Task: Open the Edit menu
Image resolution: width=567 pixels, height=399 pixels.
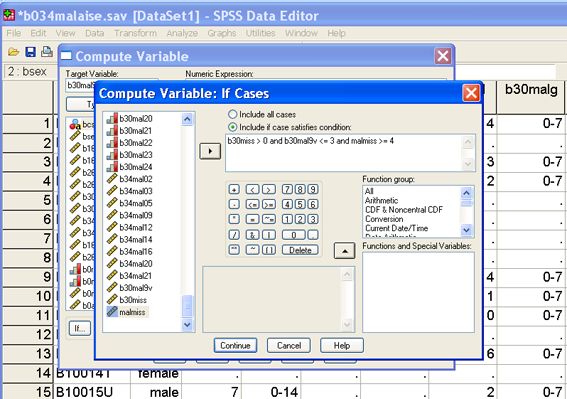Action: pos(38,33)
